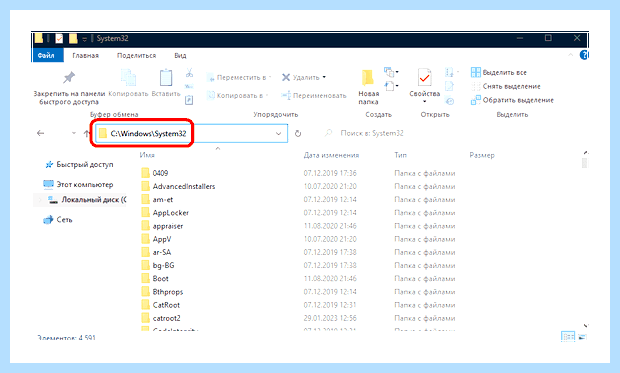
Task: Switch to the Поделиться tab
Action: pyautogui.click(x=136, y=55)
